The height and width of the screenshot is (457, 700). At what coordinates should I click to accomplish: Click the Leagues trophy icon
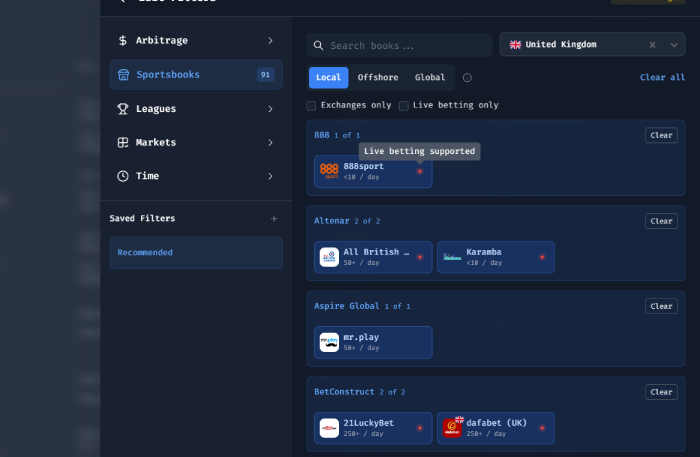point(123,109)
